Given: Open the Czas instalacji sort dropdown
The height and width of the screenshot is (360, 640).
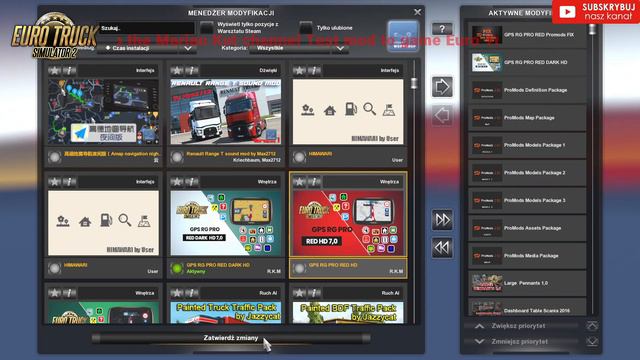Looking at the screenshot, I should (x=148, y=48).
